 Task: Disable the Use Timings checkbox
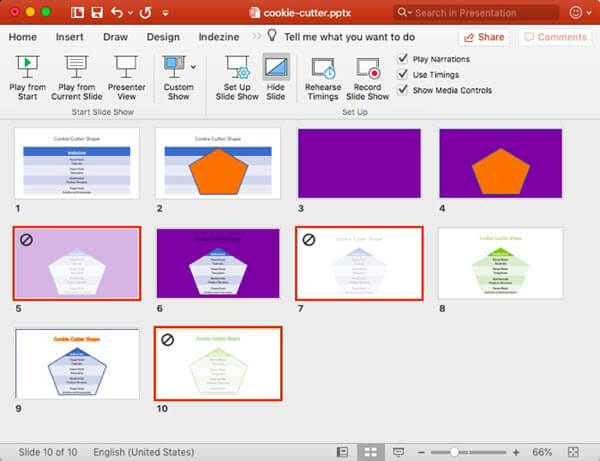[403, 74]
